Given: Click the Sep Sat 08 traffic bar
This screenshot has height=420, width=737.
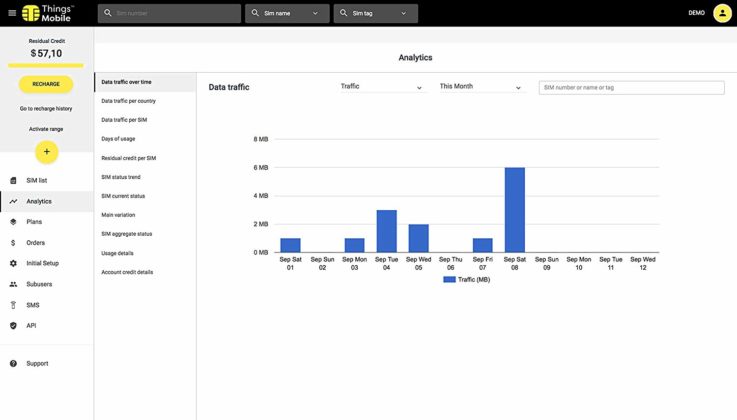Looking at the screenshot, I should (515, 210).
